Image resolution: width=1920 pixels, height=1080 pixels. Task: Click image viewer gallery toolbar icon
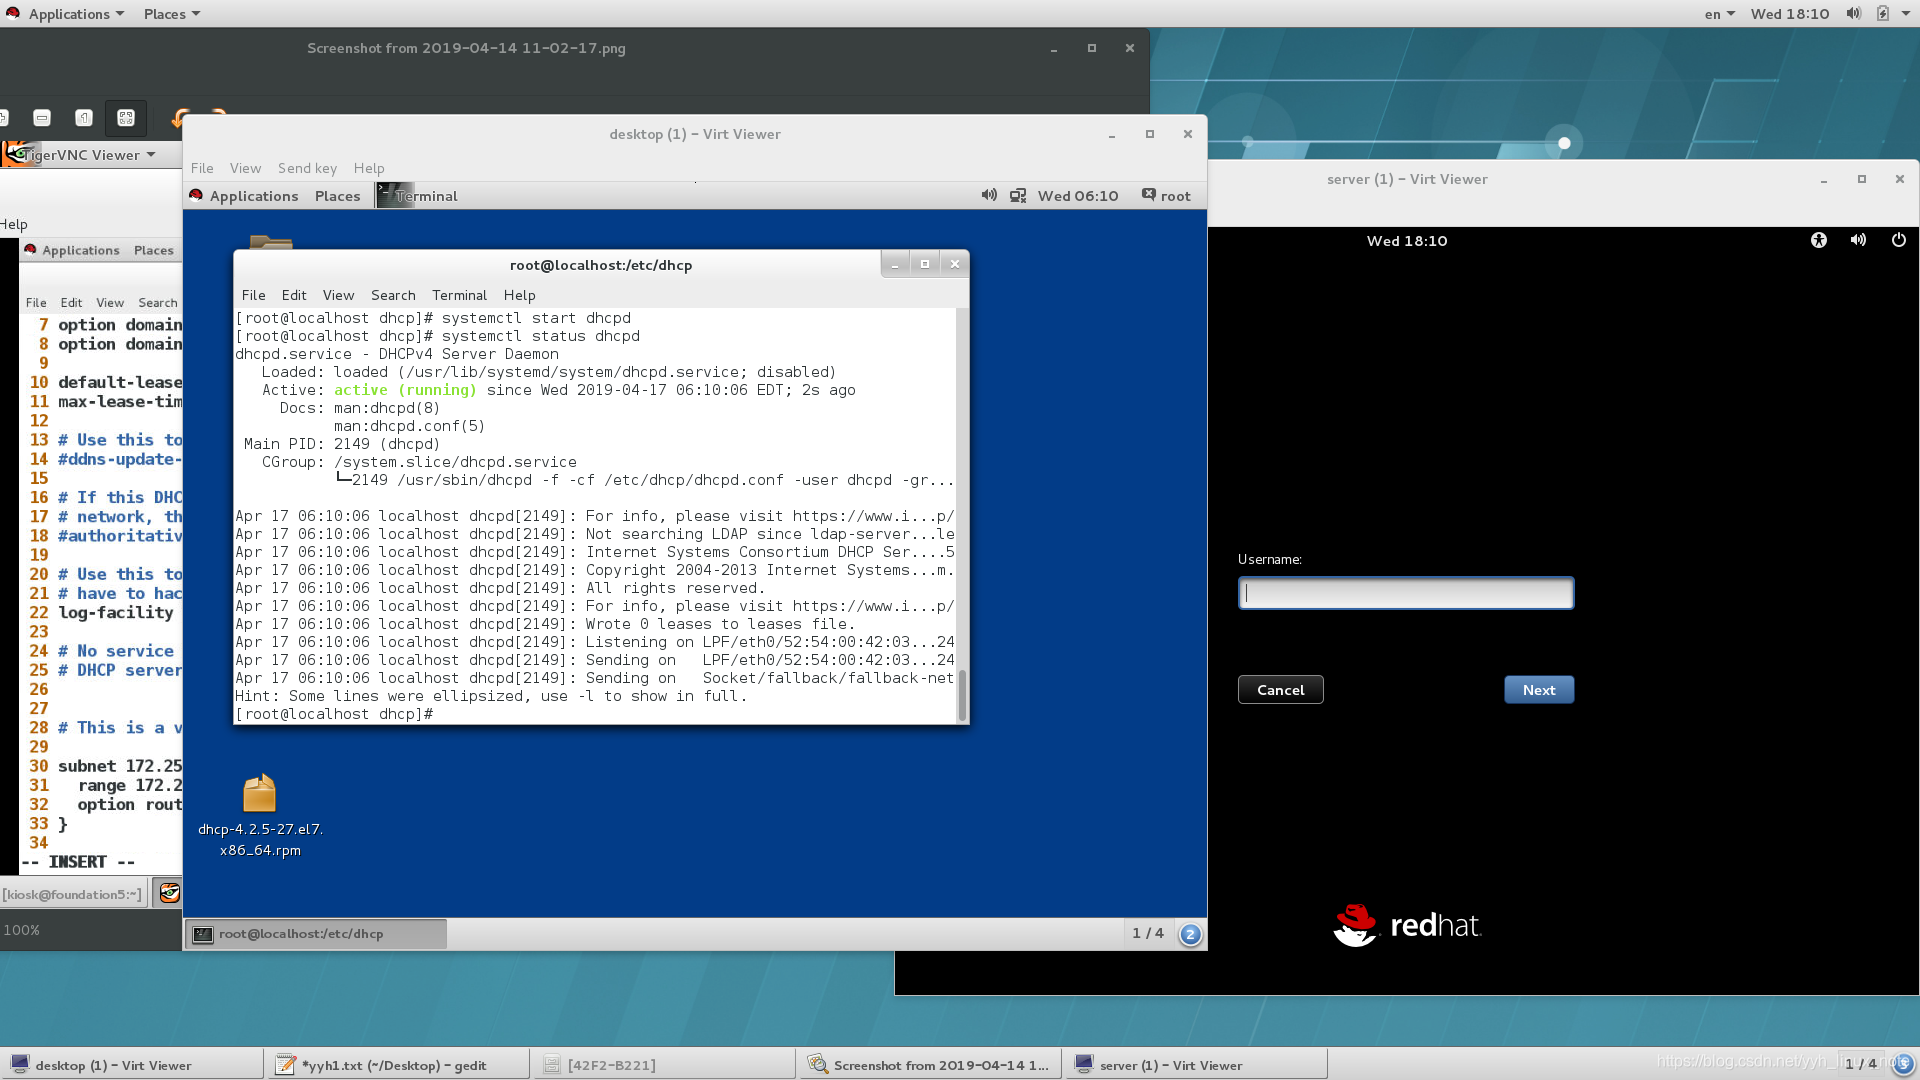click(126, 118)
